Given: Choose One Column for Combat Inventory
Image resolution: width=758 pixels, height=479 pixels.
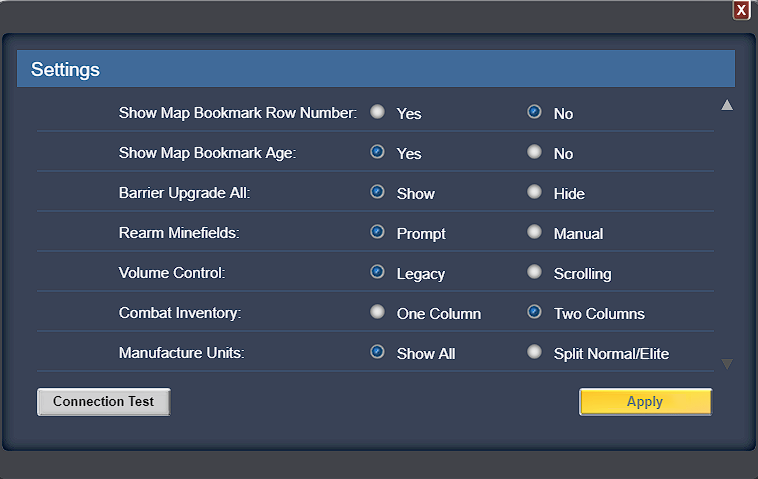Looking at the screenshot, I should pyautogui.click(x=378, y=312).
